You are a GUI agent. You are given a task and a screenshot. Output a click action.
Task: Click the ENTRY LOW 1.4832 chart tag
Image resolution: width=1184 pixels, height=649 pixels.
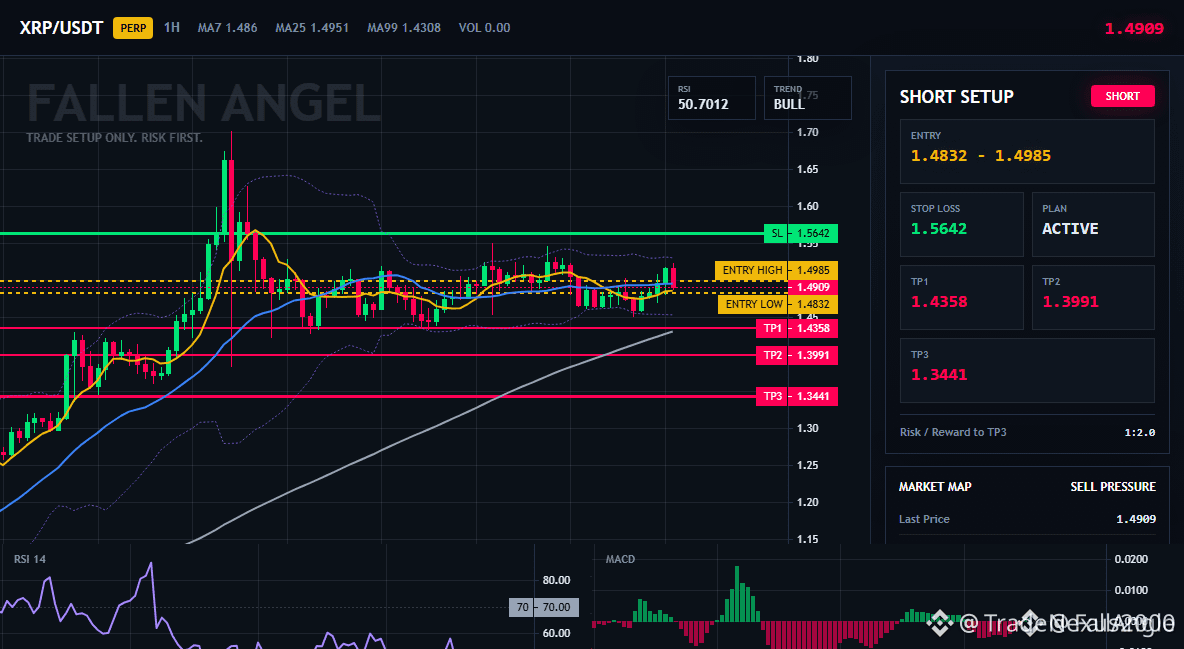[x=778, y=304]
